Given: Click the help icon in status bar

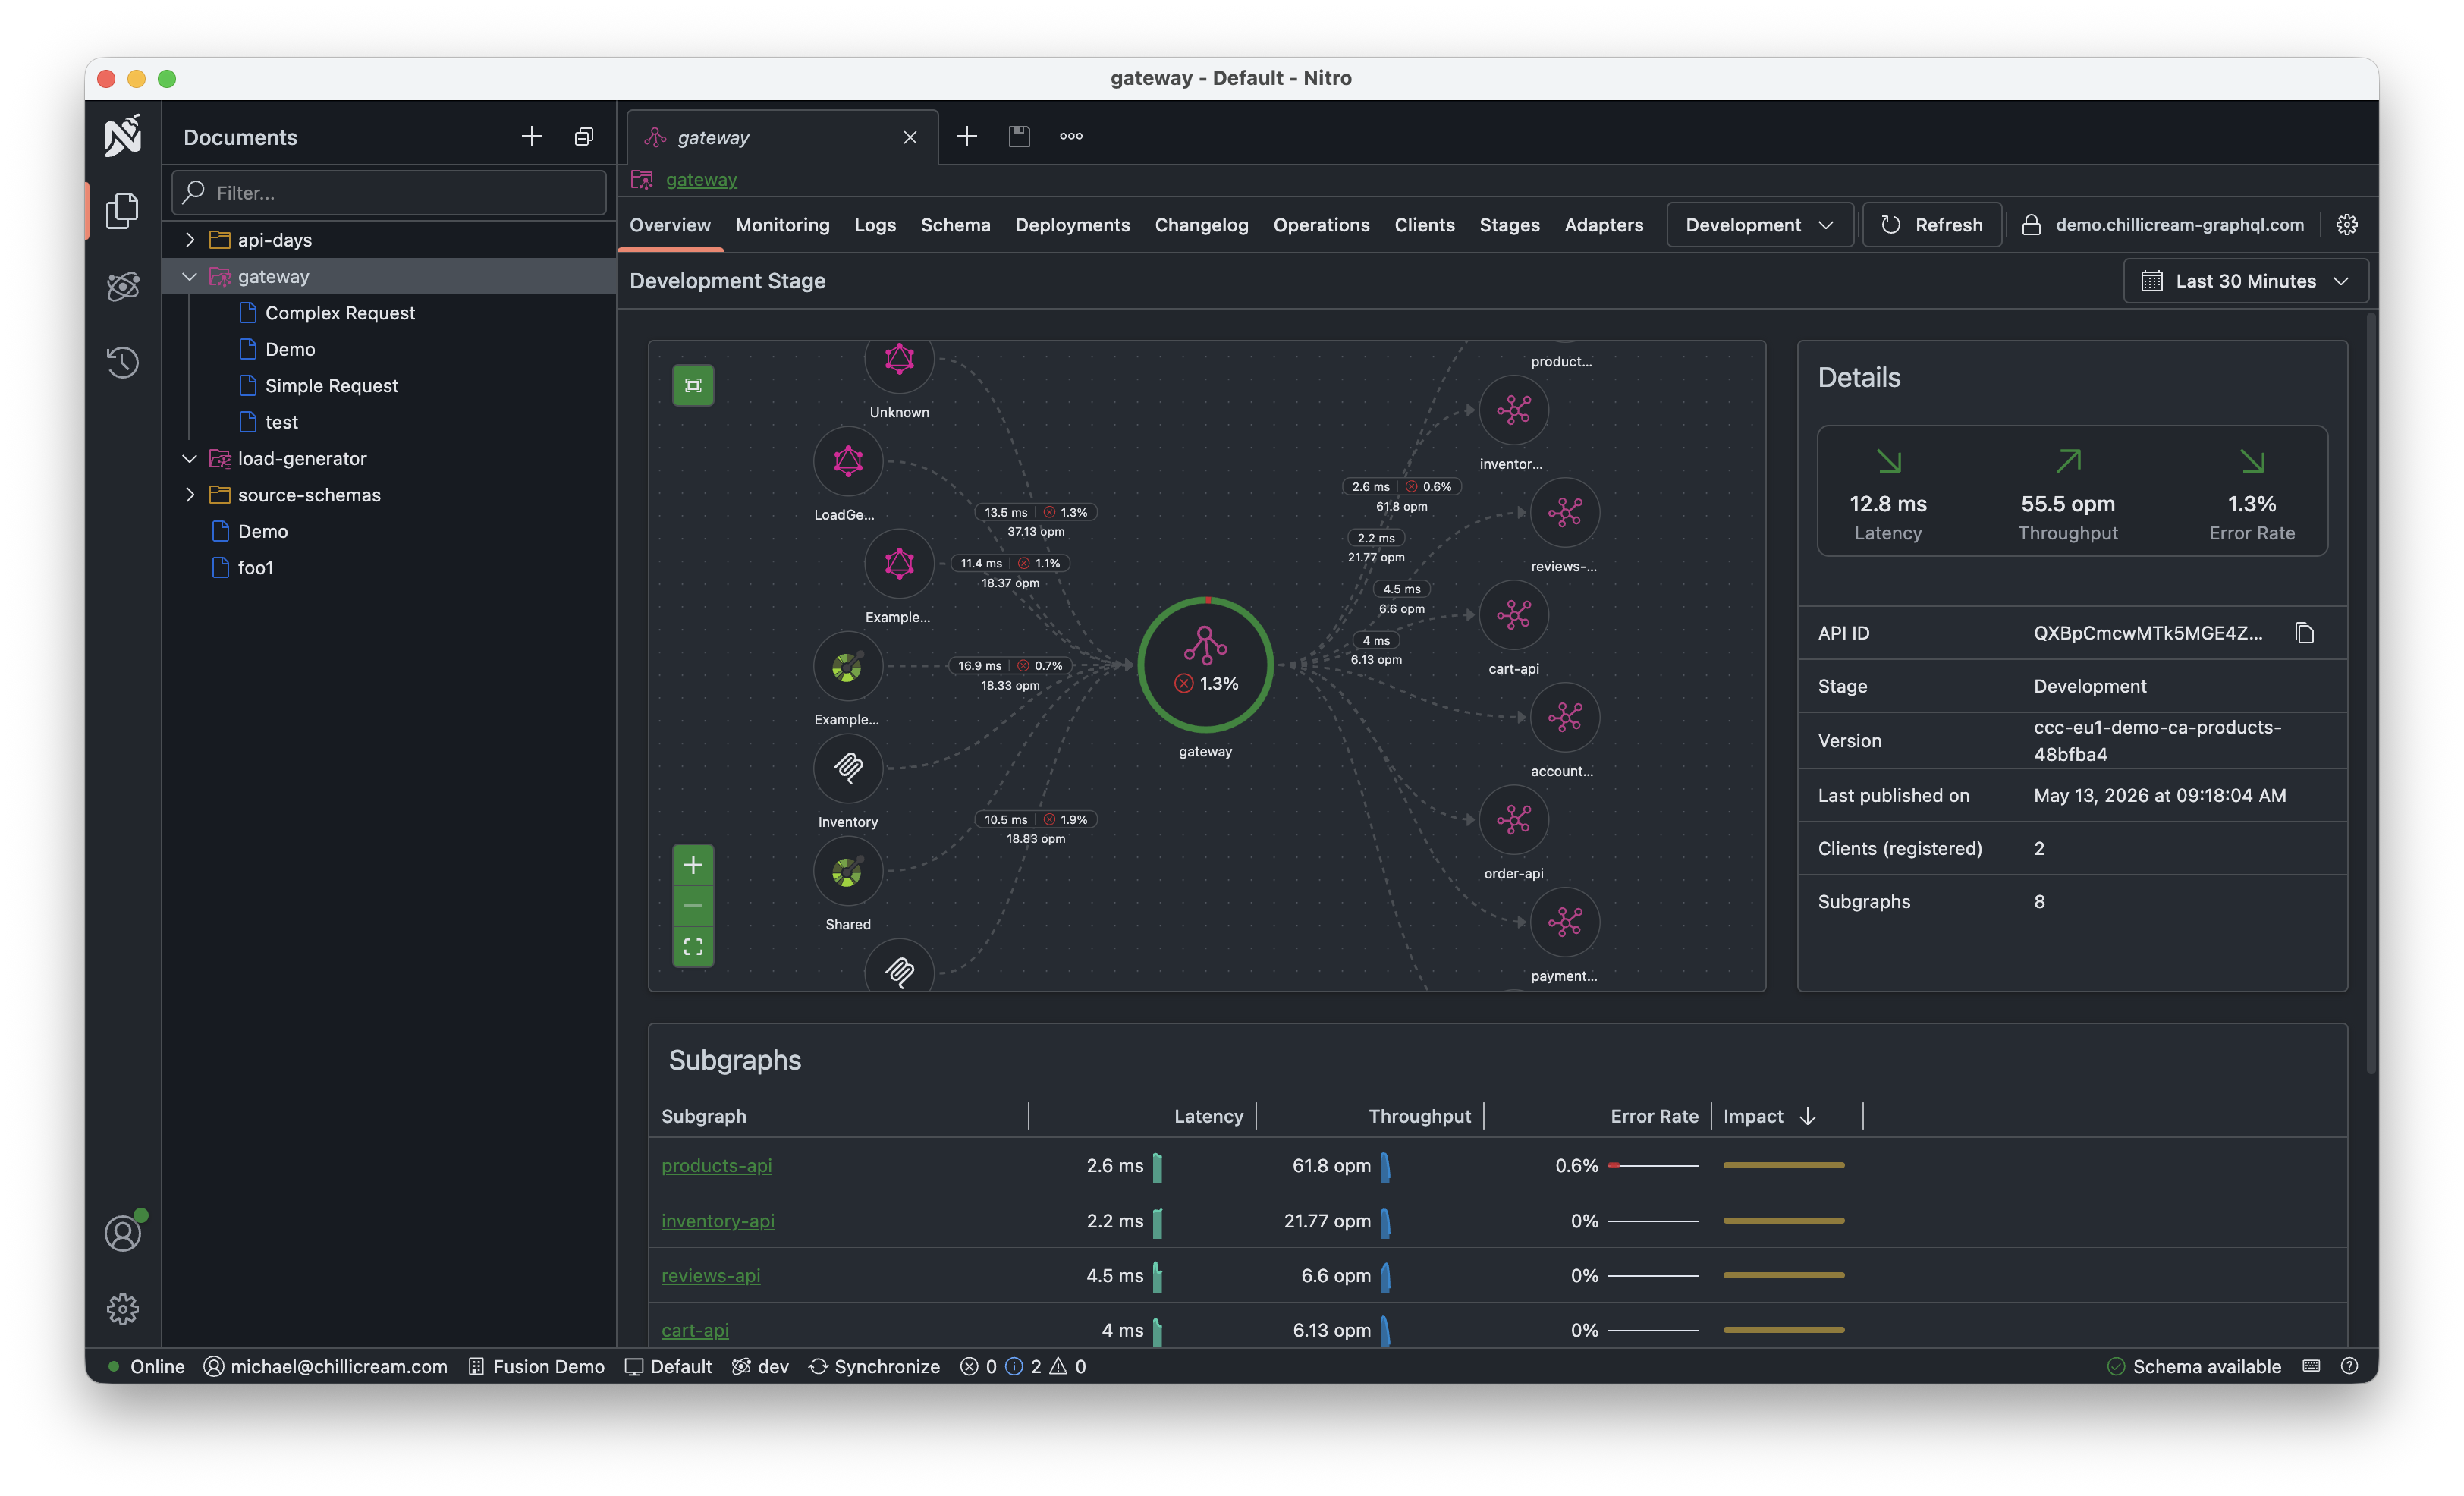Looking at the screenshot, I should click(2349, 1366).
